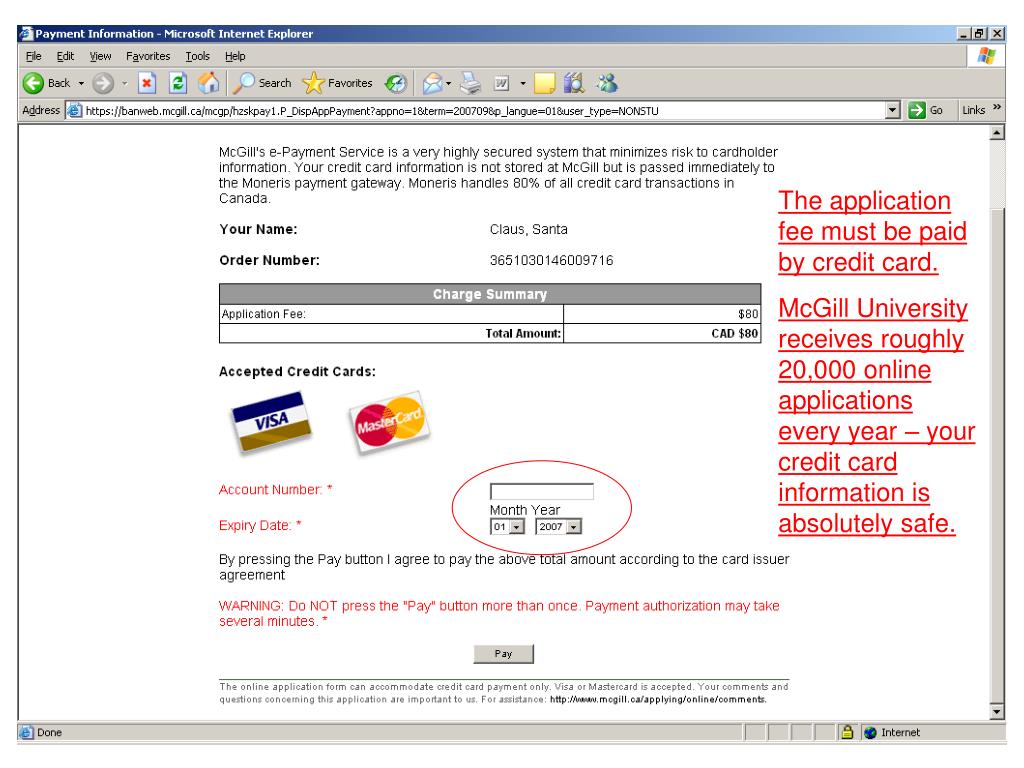This screenshot has height=768, width=1024.
Task: Open the expiry Month dropdown showing 01
Action: coord(507,526)
